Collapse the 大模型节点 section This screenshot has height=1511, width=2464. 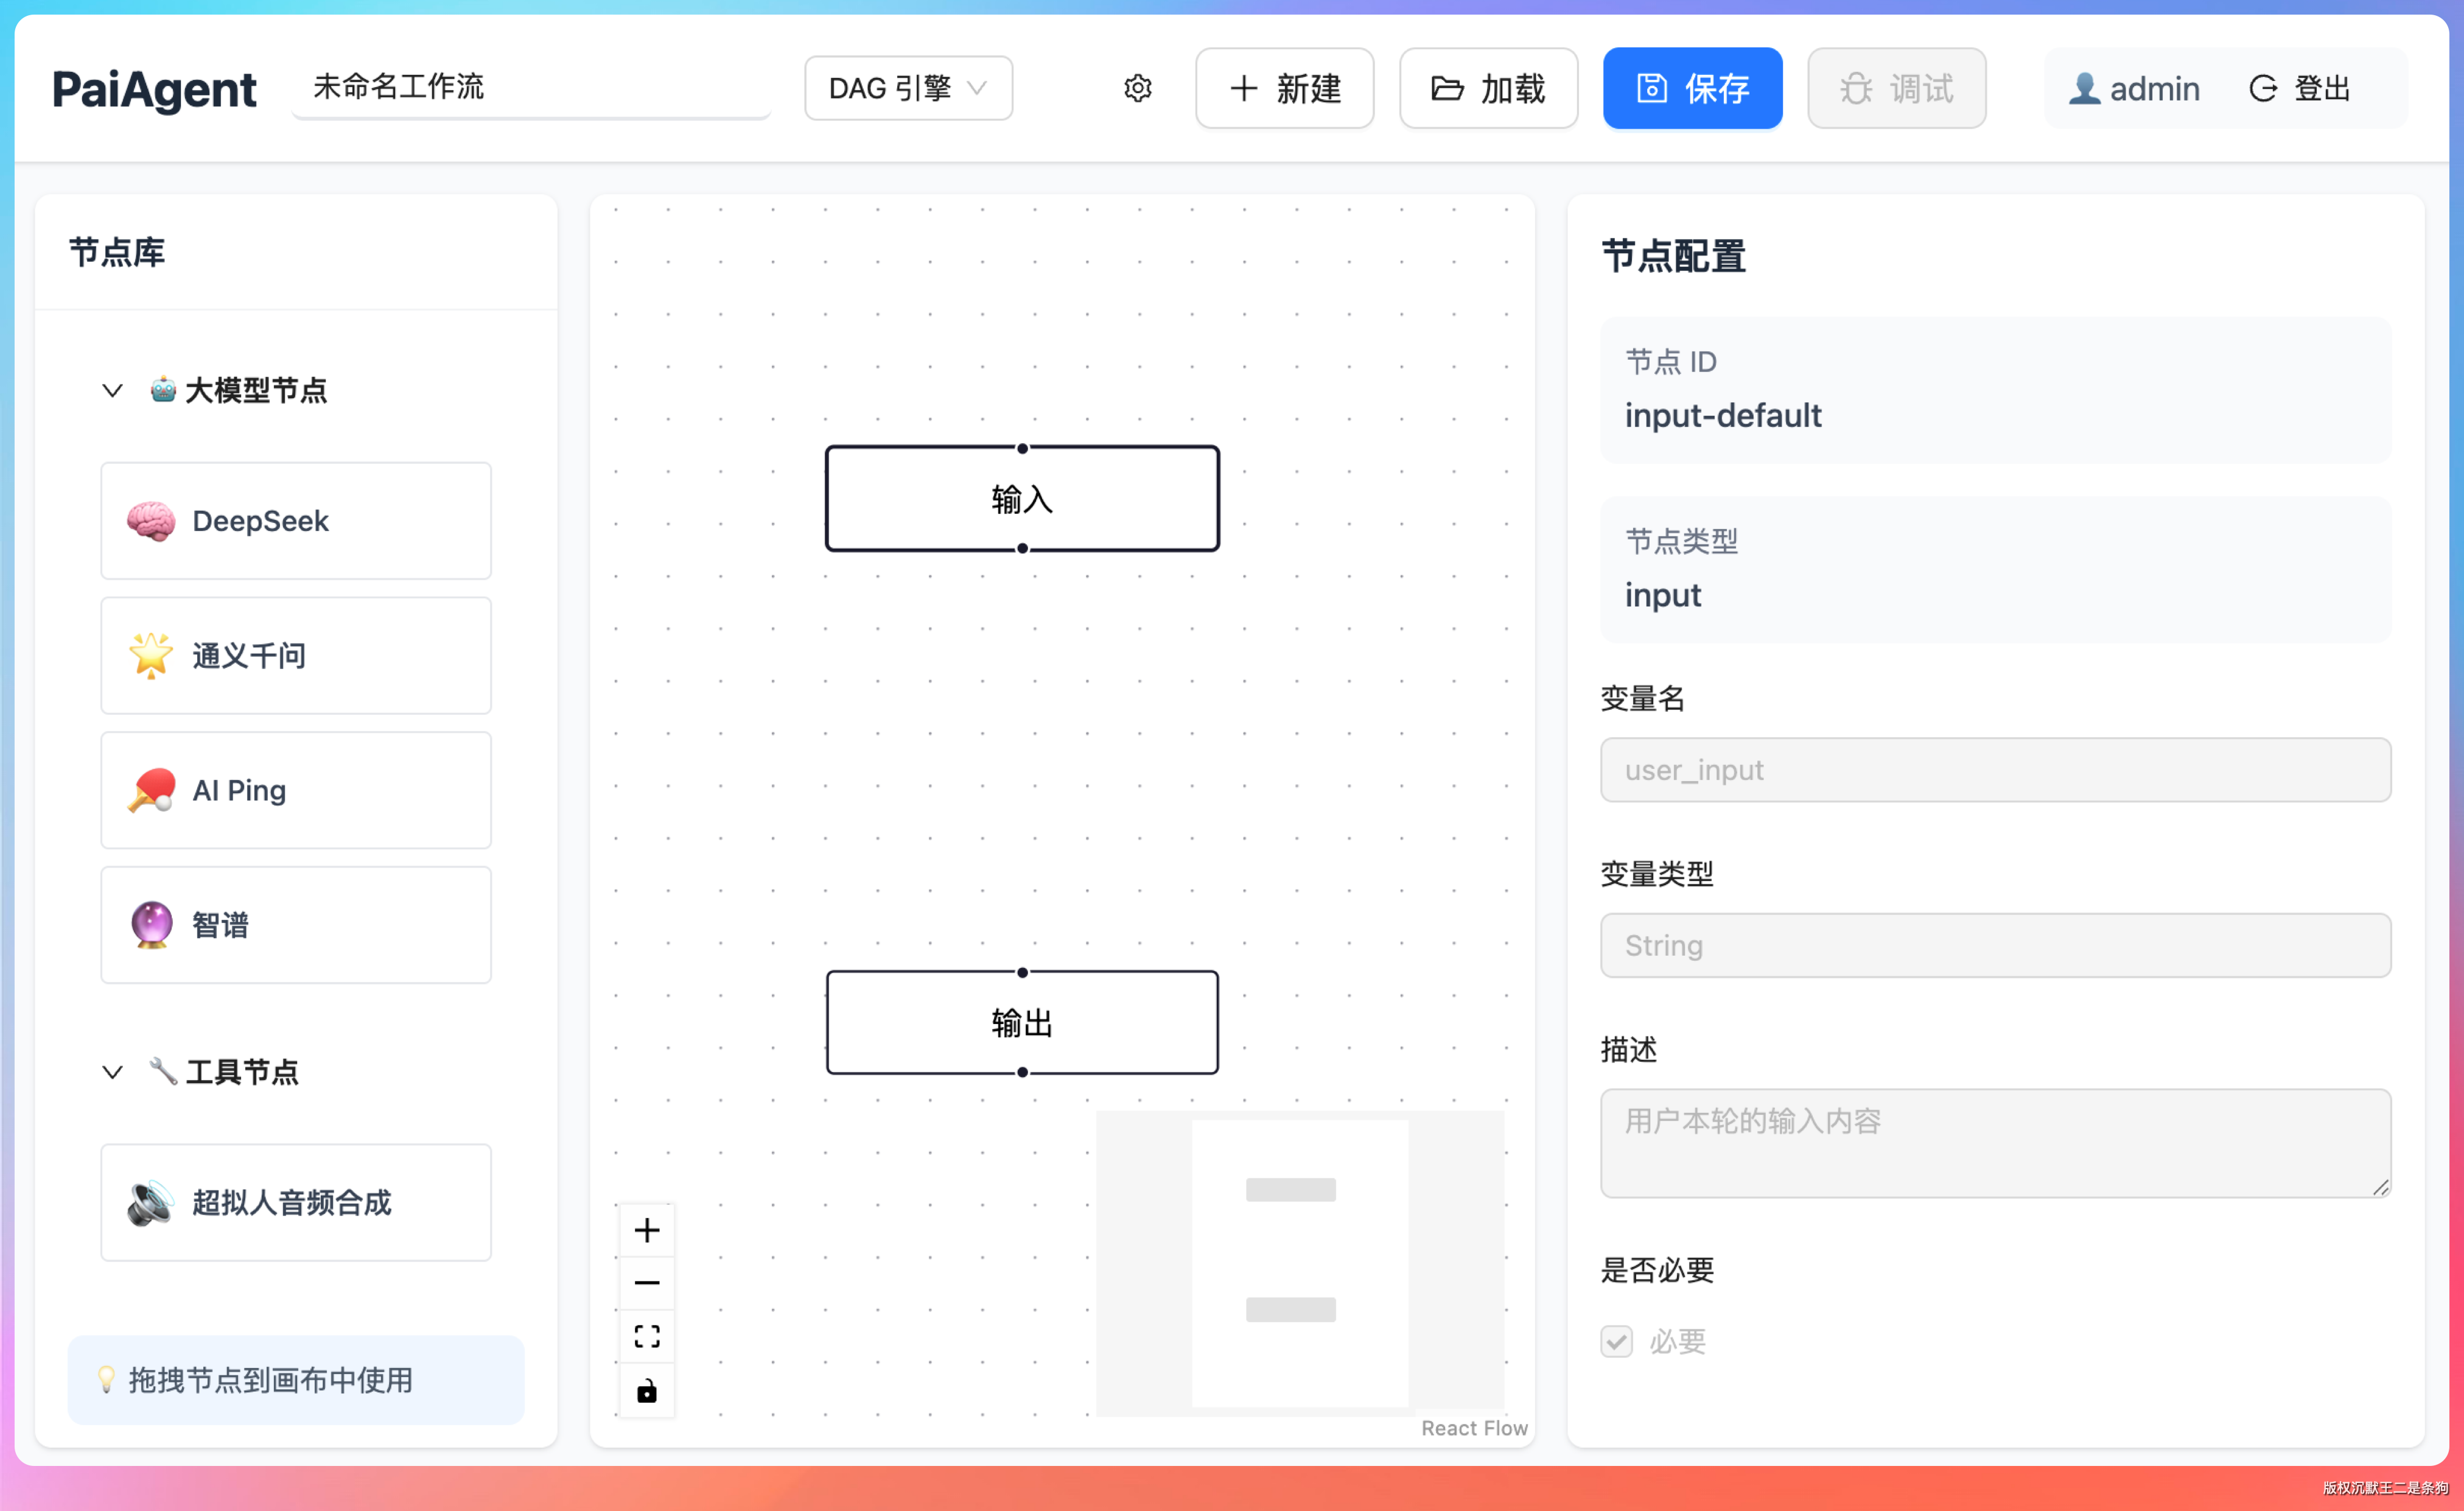coord(113,390)
